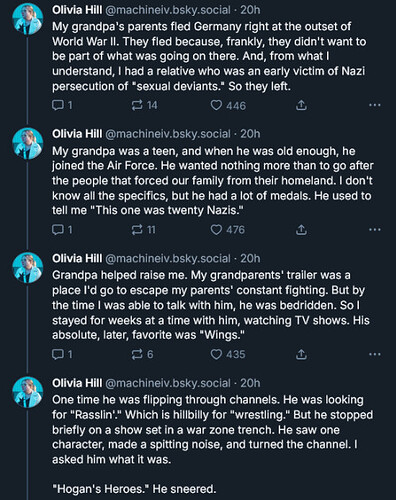This screenshot has height=500, width=396.
Task: Open Olivia Hill's avatar on the Hogan's Heroes post
Action: click(x=28, y=392)
